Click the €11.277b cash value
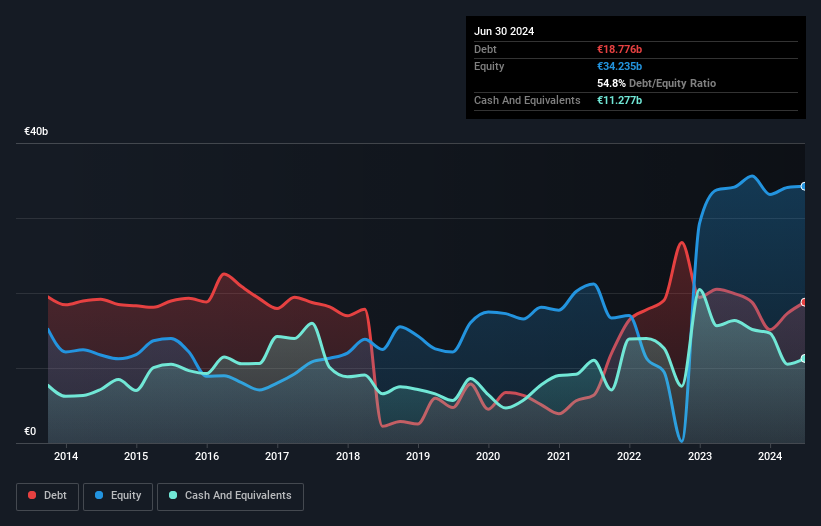The width and height of the screenshot is (821, 526). click(619, 100)
